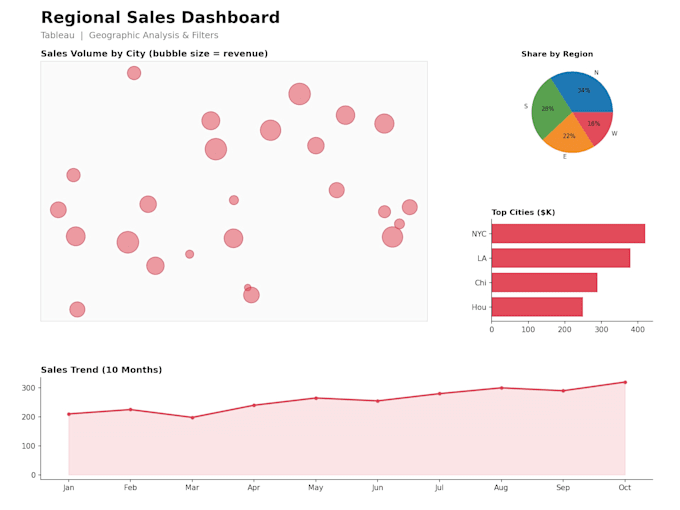Select the Aug point on the sales trend
Image resolution: width=680 pixels, height=510 pixels.
click(x=501, y=388)
